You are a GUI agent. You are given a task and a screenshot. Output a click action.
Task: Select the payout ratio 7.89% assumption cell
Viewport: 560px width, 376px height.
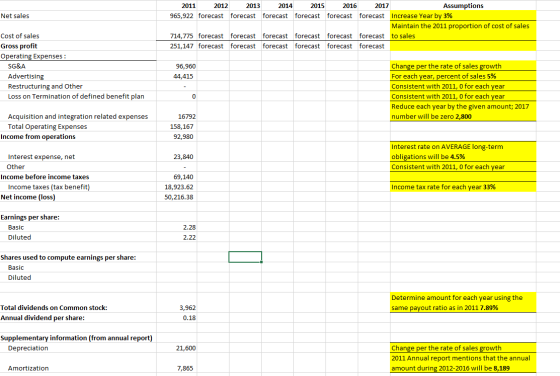(463, 302)
